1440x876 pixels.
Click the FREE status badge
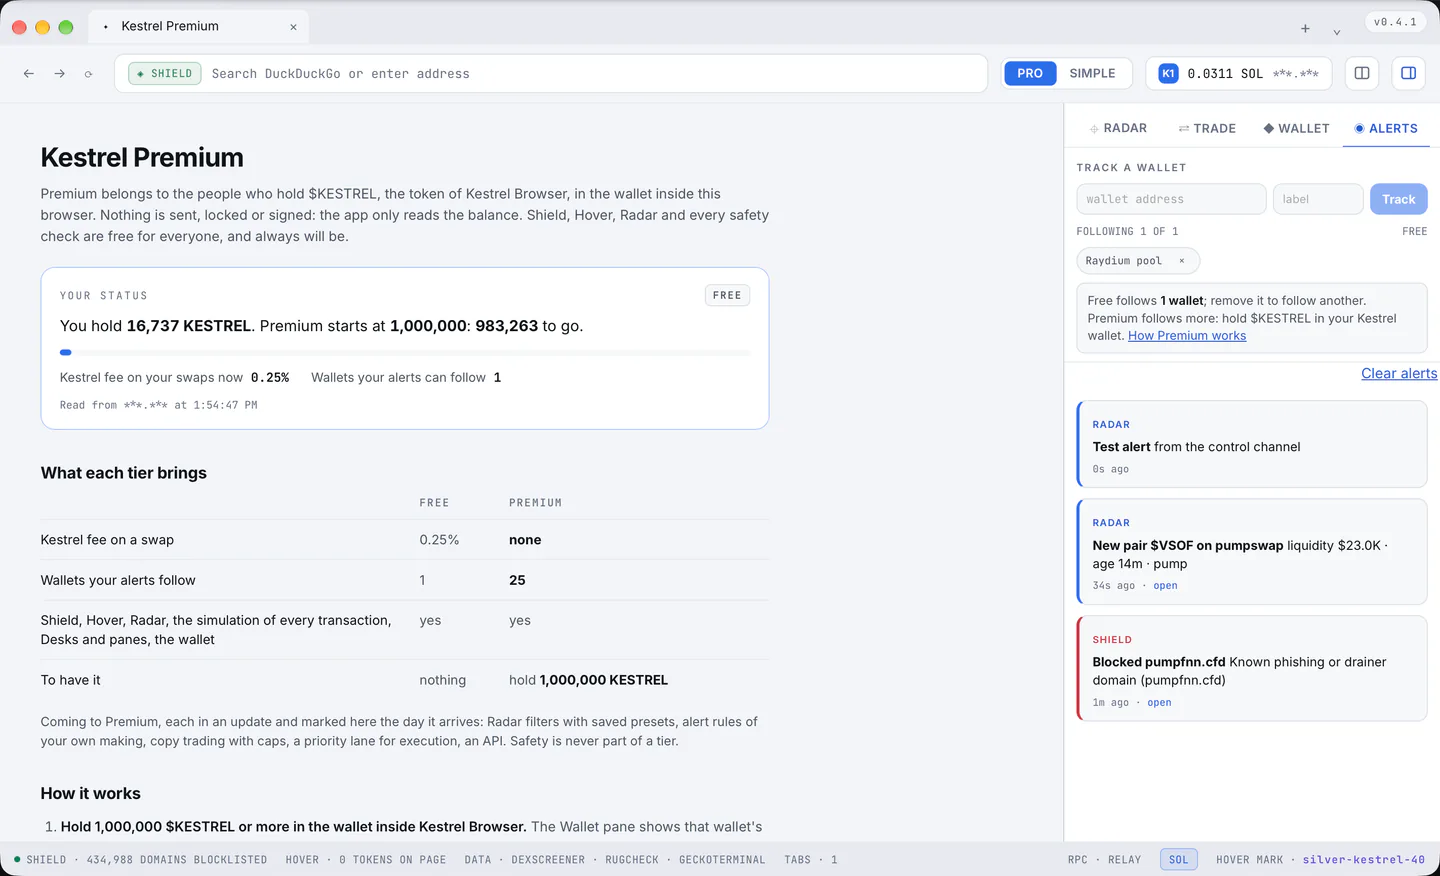click(727, 295)
